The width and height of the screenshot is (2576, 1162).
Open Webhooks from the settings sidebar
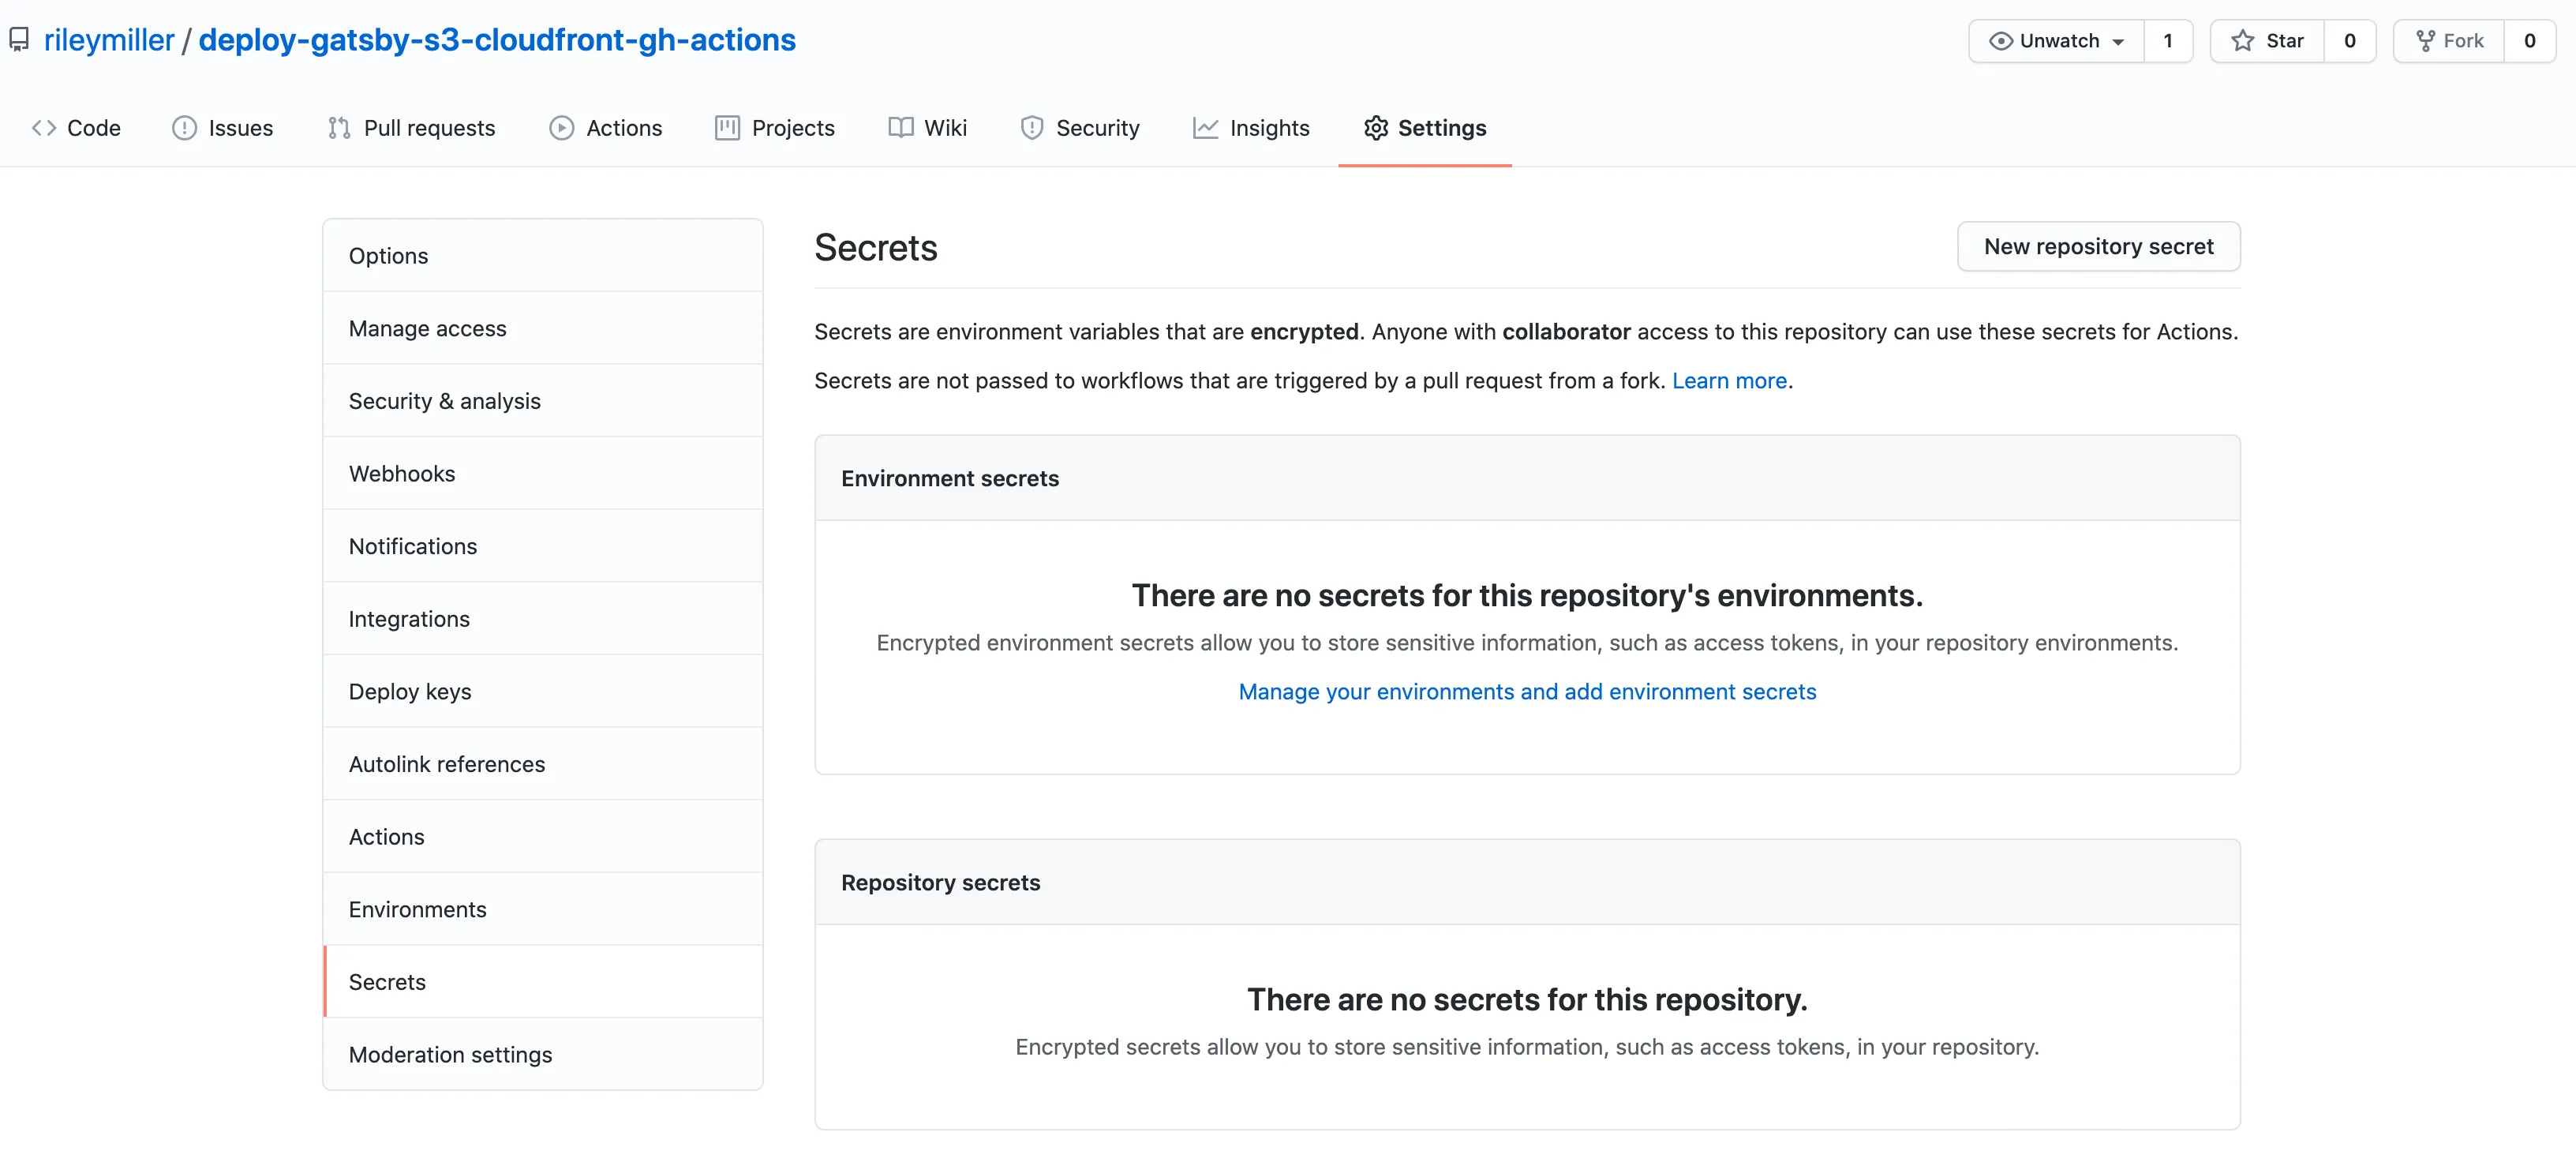pos(402,473)
